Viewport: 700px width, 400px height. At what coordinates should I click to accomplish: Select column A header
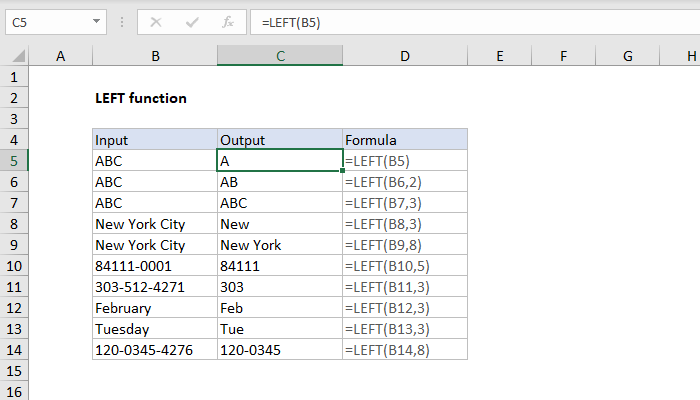[60, 57]
